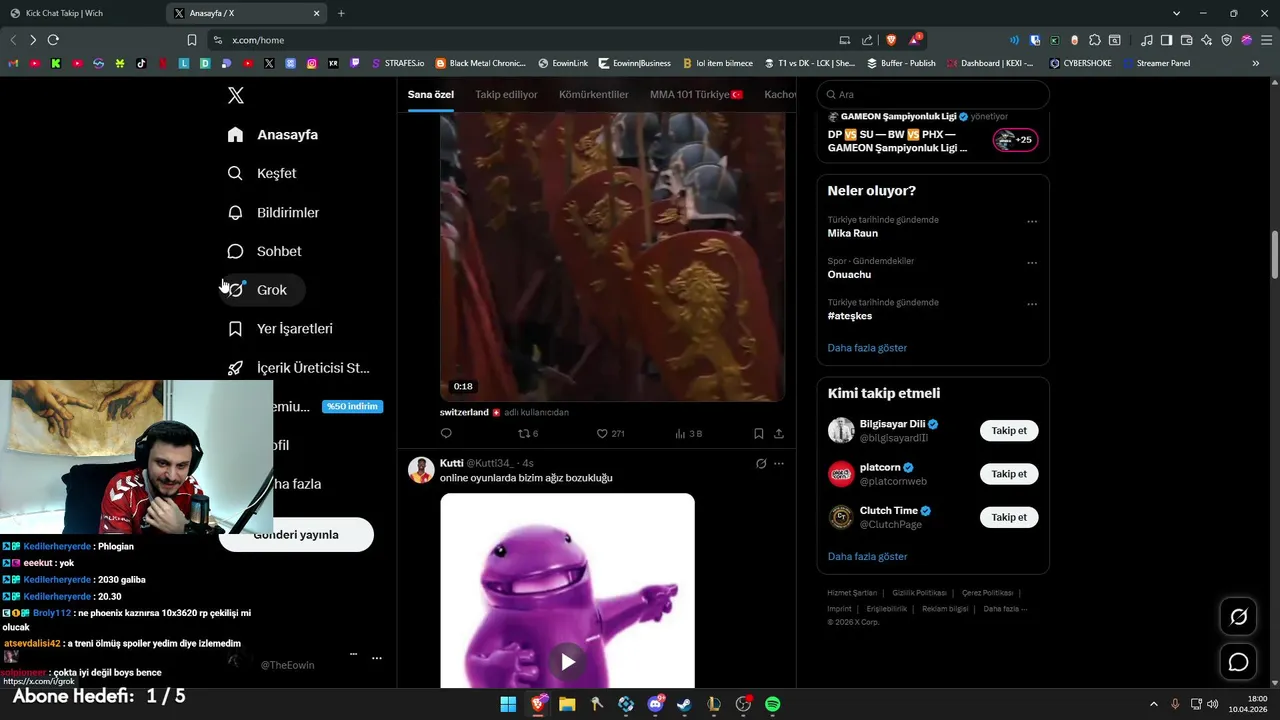1280x720 pixels.
Task: Switch to Takip ediliyor tab
Action: click(506, 94)
